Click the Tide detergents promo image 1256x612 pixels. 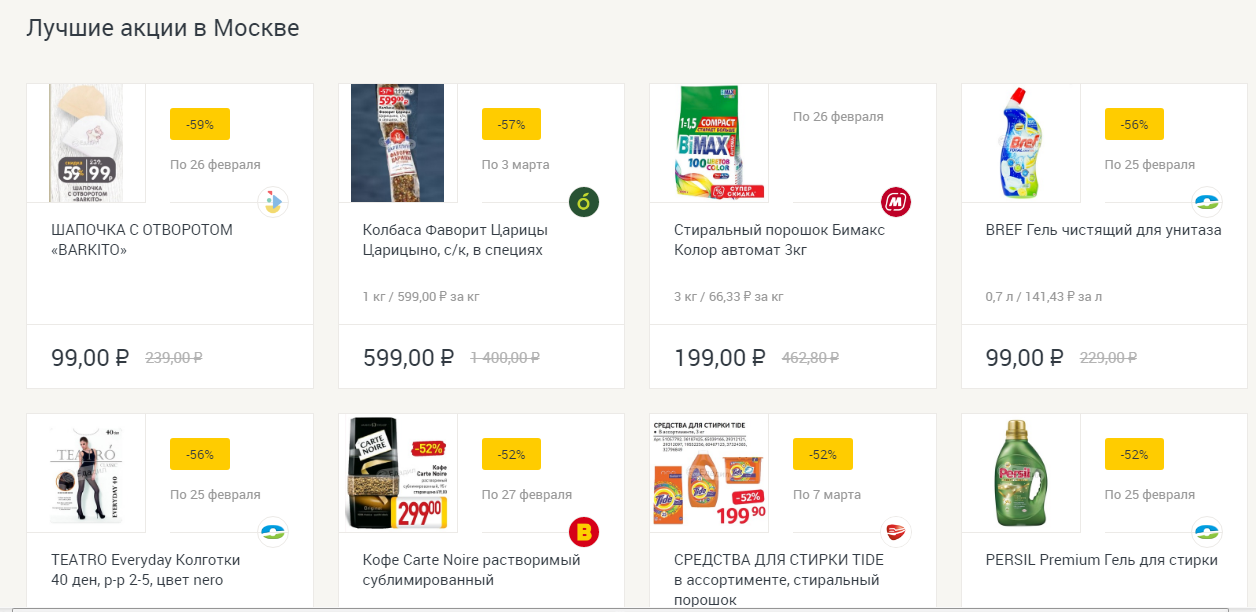click(x=709, y=473)
